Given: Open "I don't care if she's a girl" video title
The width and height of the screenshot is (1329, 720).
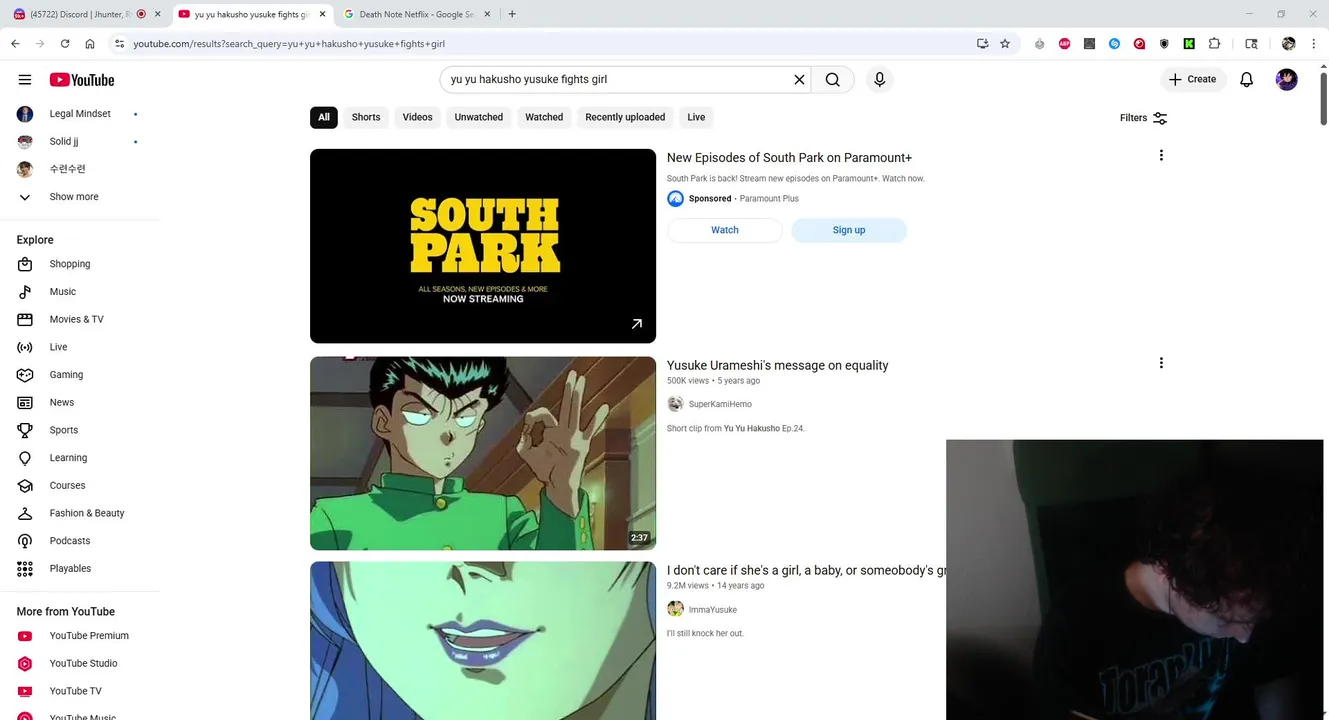Looking at the screenshot, I should coord(806,570).
